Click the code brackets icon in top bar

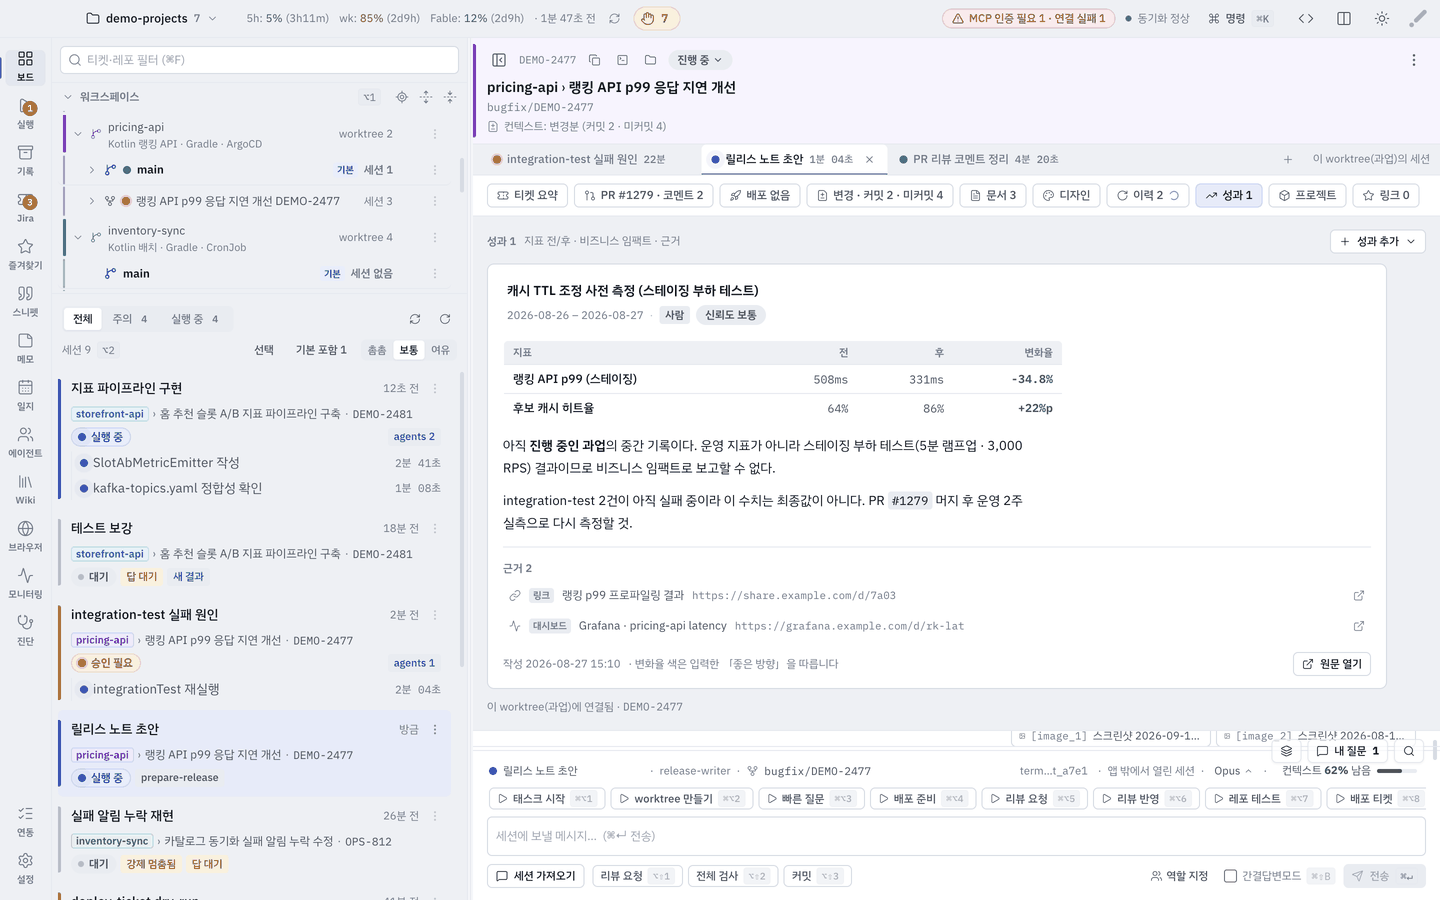(1306, 18)
